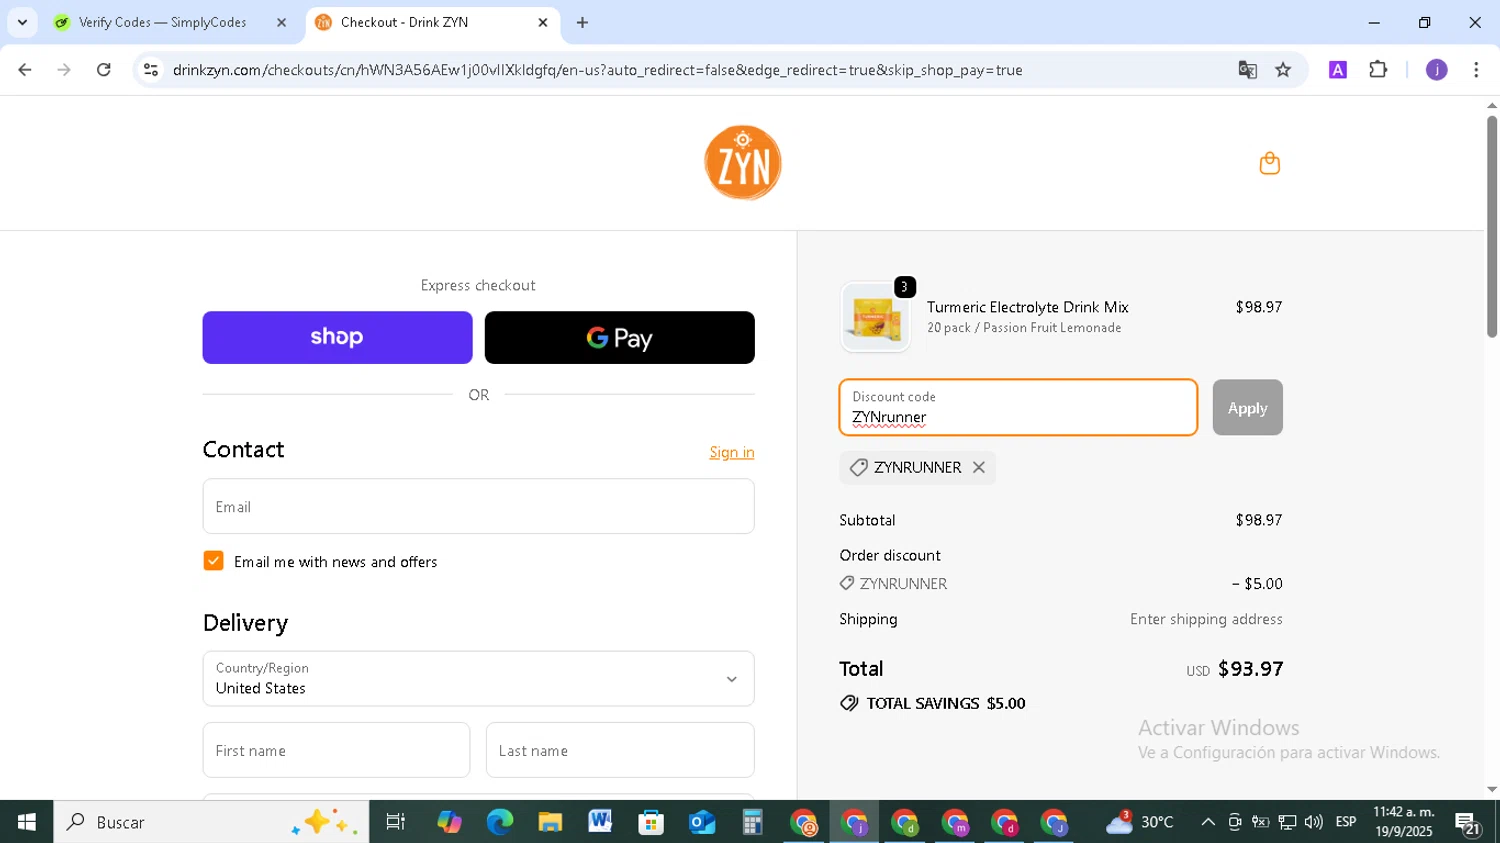1500x843 pixels.
Task: Go forward with the forward arrow
Action: [x=64, y=70]
